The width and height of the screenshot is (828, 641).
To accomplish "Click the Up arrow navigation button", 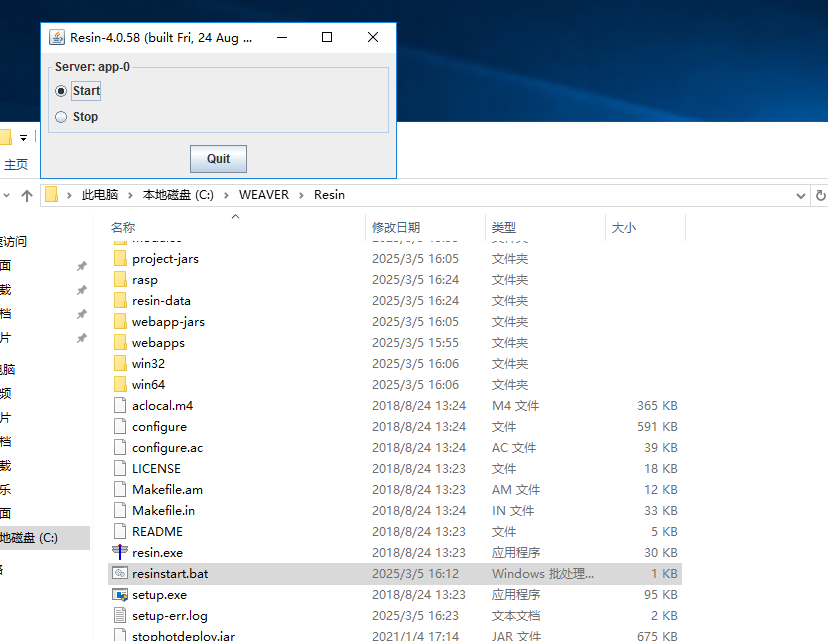I will (x=27, y=195).
